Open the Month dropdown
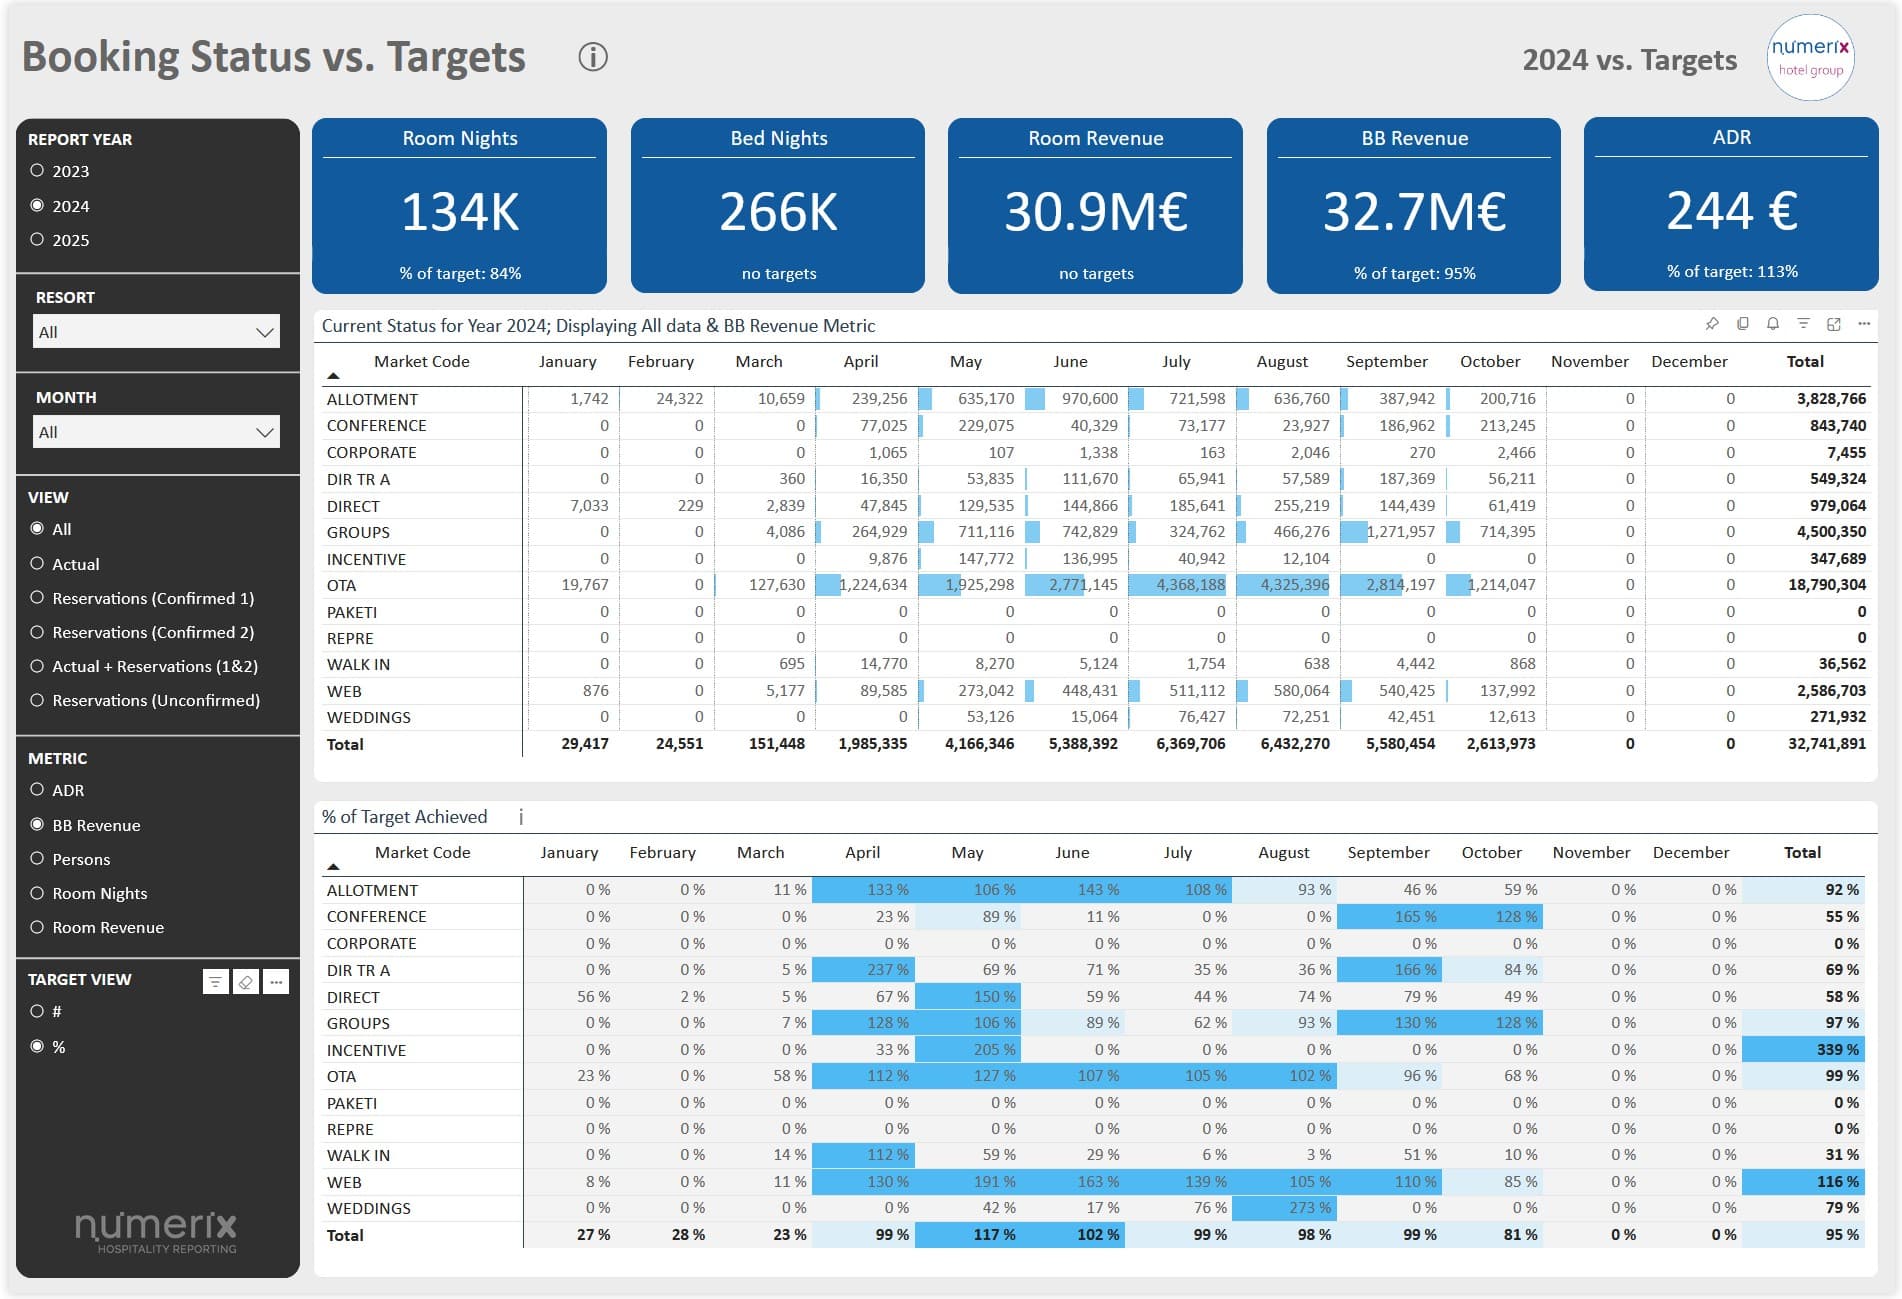The width and height of the screenshot is (1902, 1299). [x=156, y=432]
